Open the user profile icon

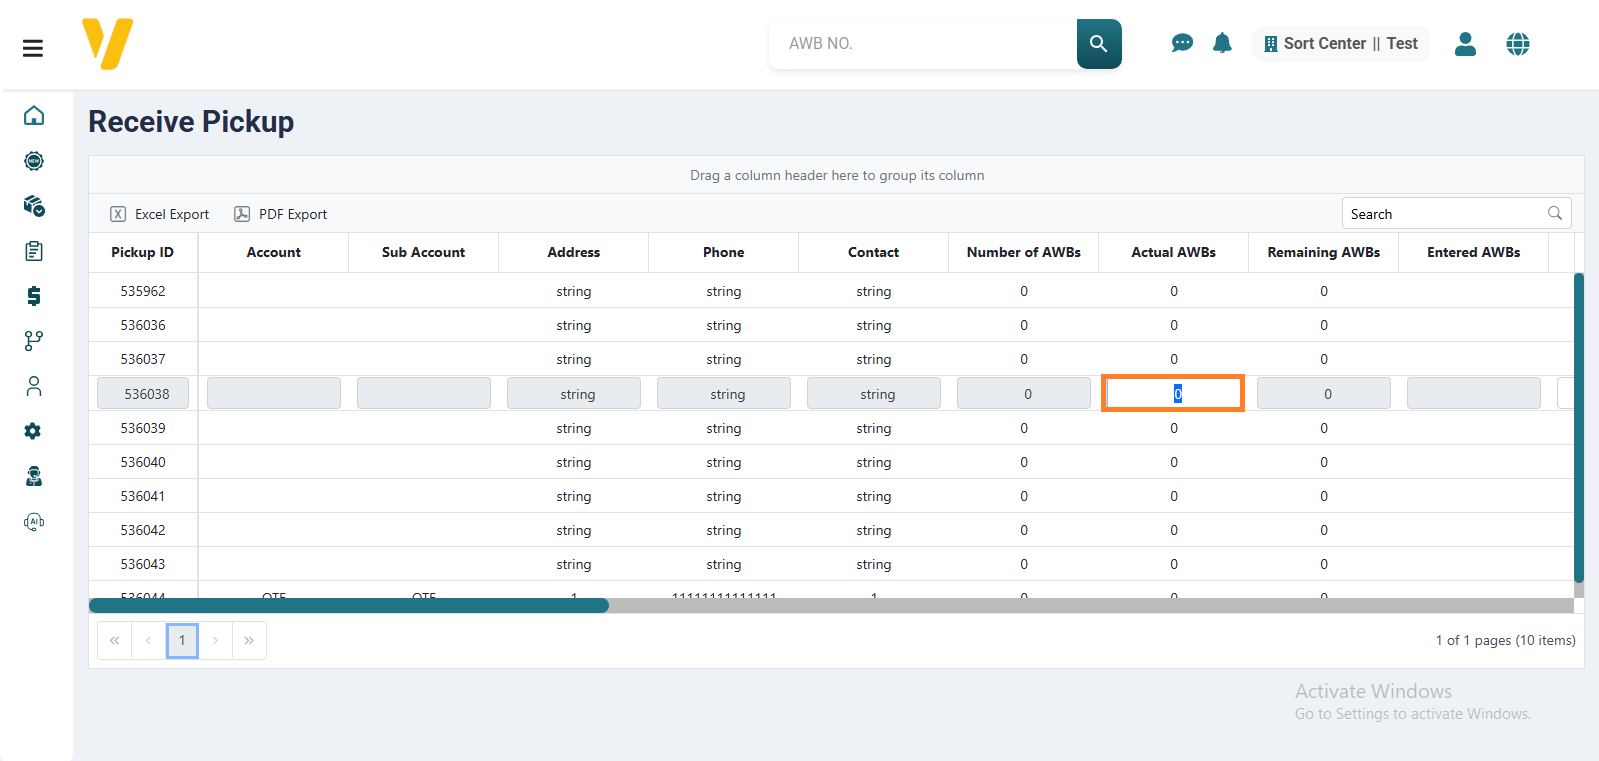tap(1465, 44)
